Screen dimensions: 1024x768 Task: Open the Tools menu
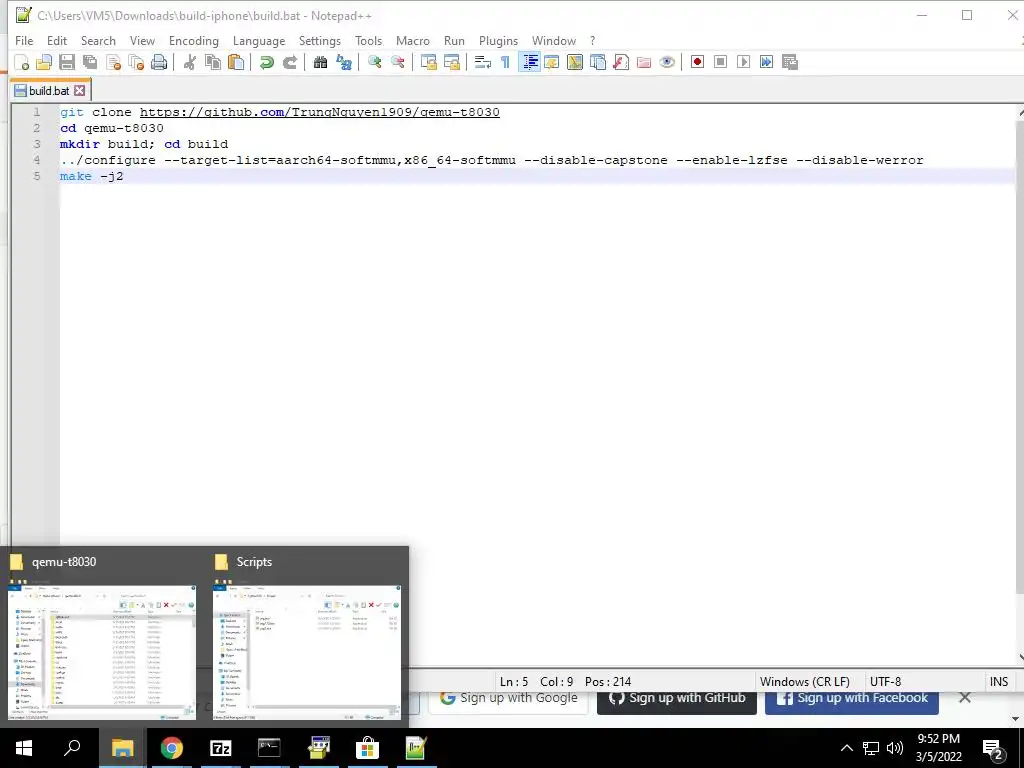[x=368, y=40]
